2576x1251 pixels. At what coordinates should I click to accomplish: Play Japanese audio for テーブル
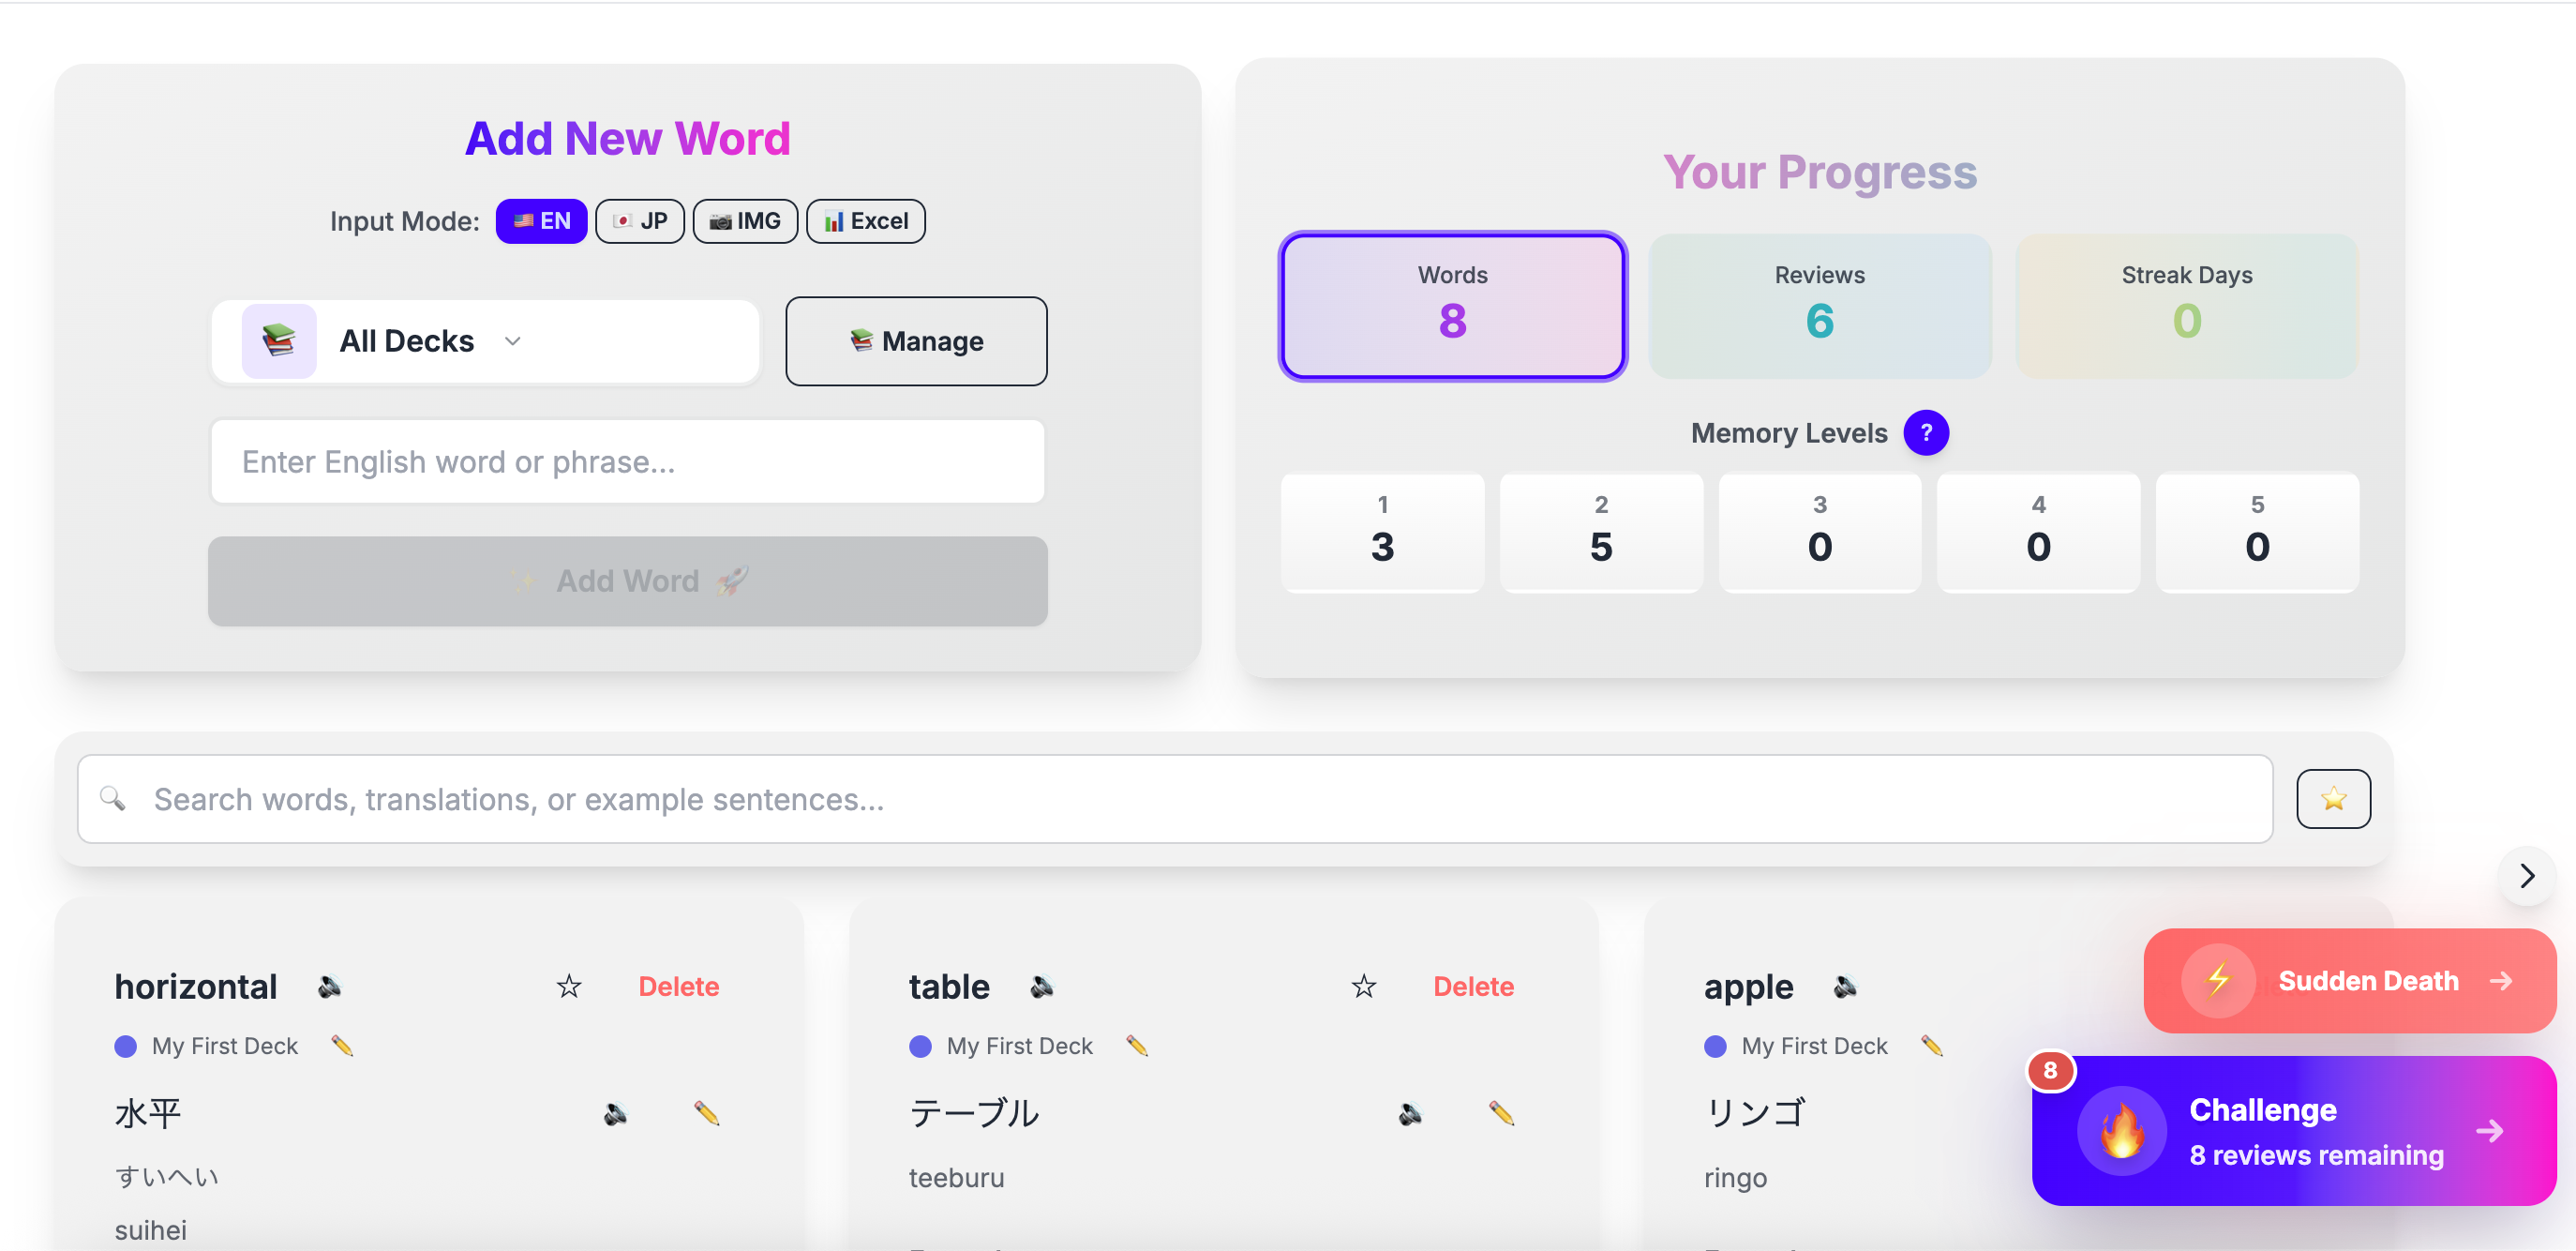pos(1411,1113)
